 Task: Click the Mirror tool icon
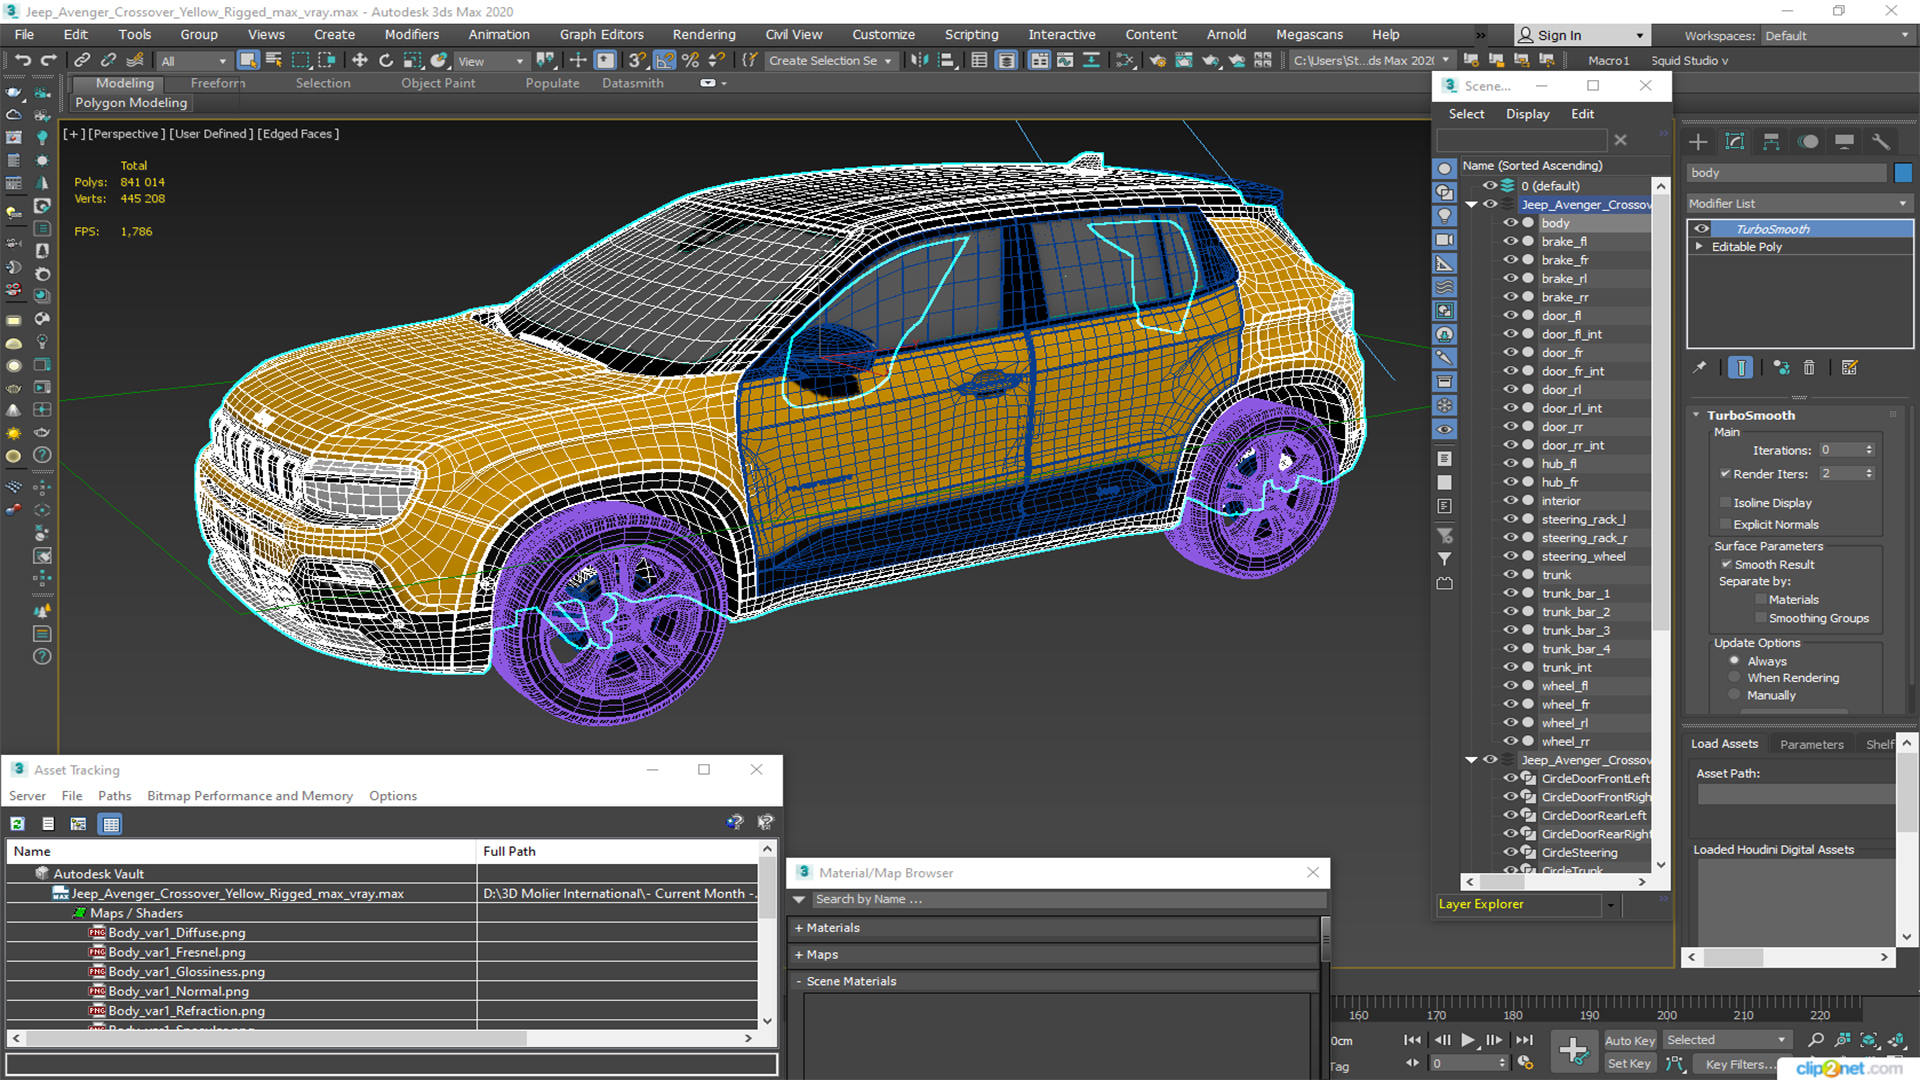pos(919,60)
